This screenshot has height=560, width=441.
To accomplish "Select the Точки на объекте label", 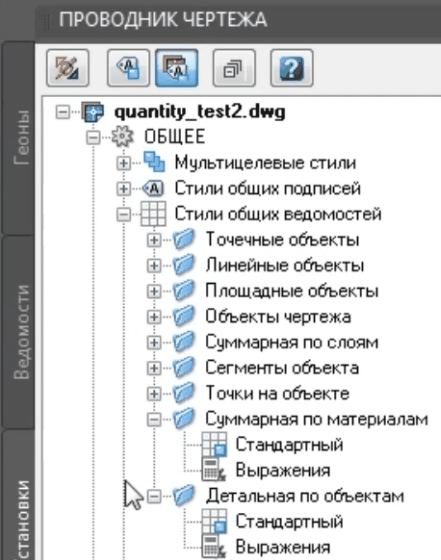I will click(277, 394).
